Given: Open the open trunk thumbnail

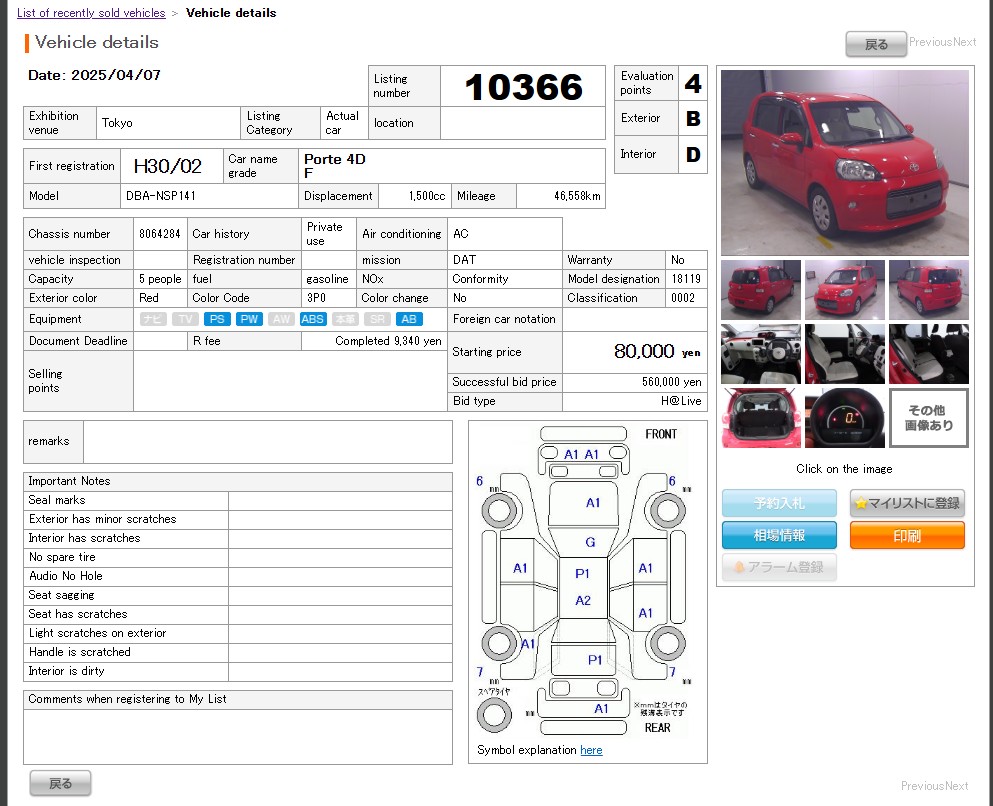Looking at the screenshot, I should (761, 418).
